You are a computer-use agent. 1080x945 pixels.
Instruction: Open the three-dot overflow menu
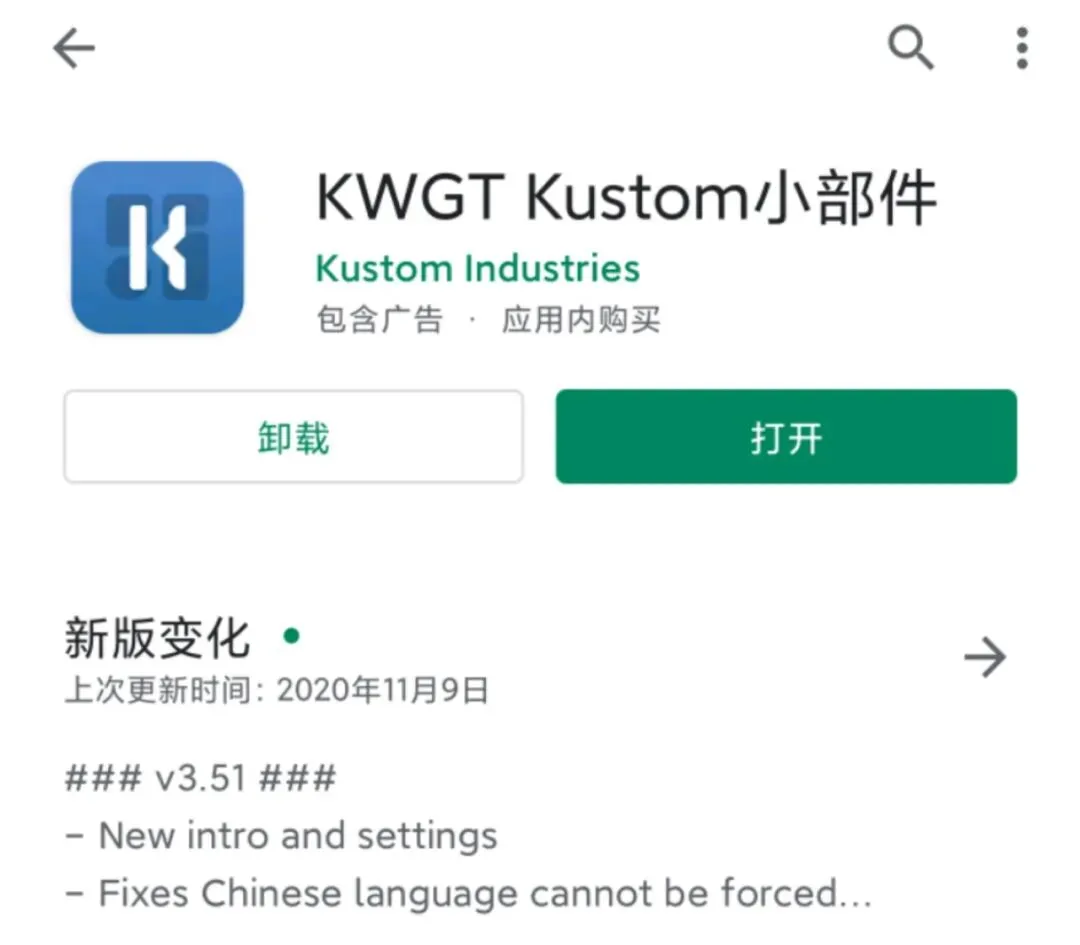pyautogui.click(x=1022, y=48)
